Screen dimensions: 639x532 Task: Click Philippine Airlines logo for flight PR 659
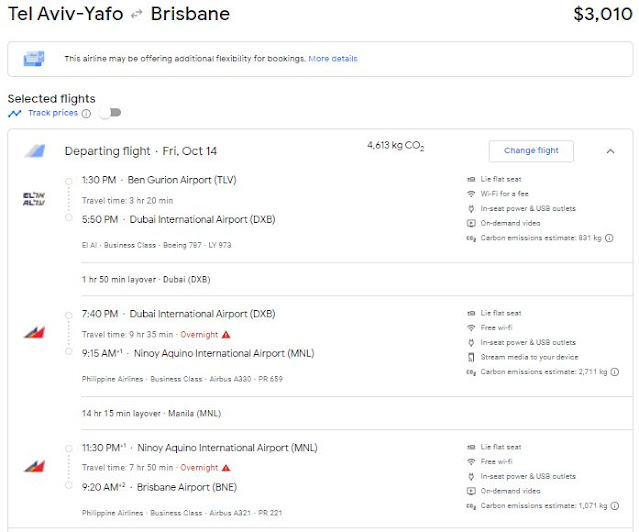[x=34, y=332]
